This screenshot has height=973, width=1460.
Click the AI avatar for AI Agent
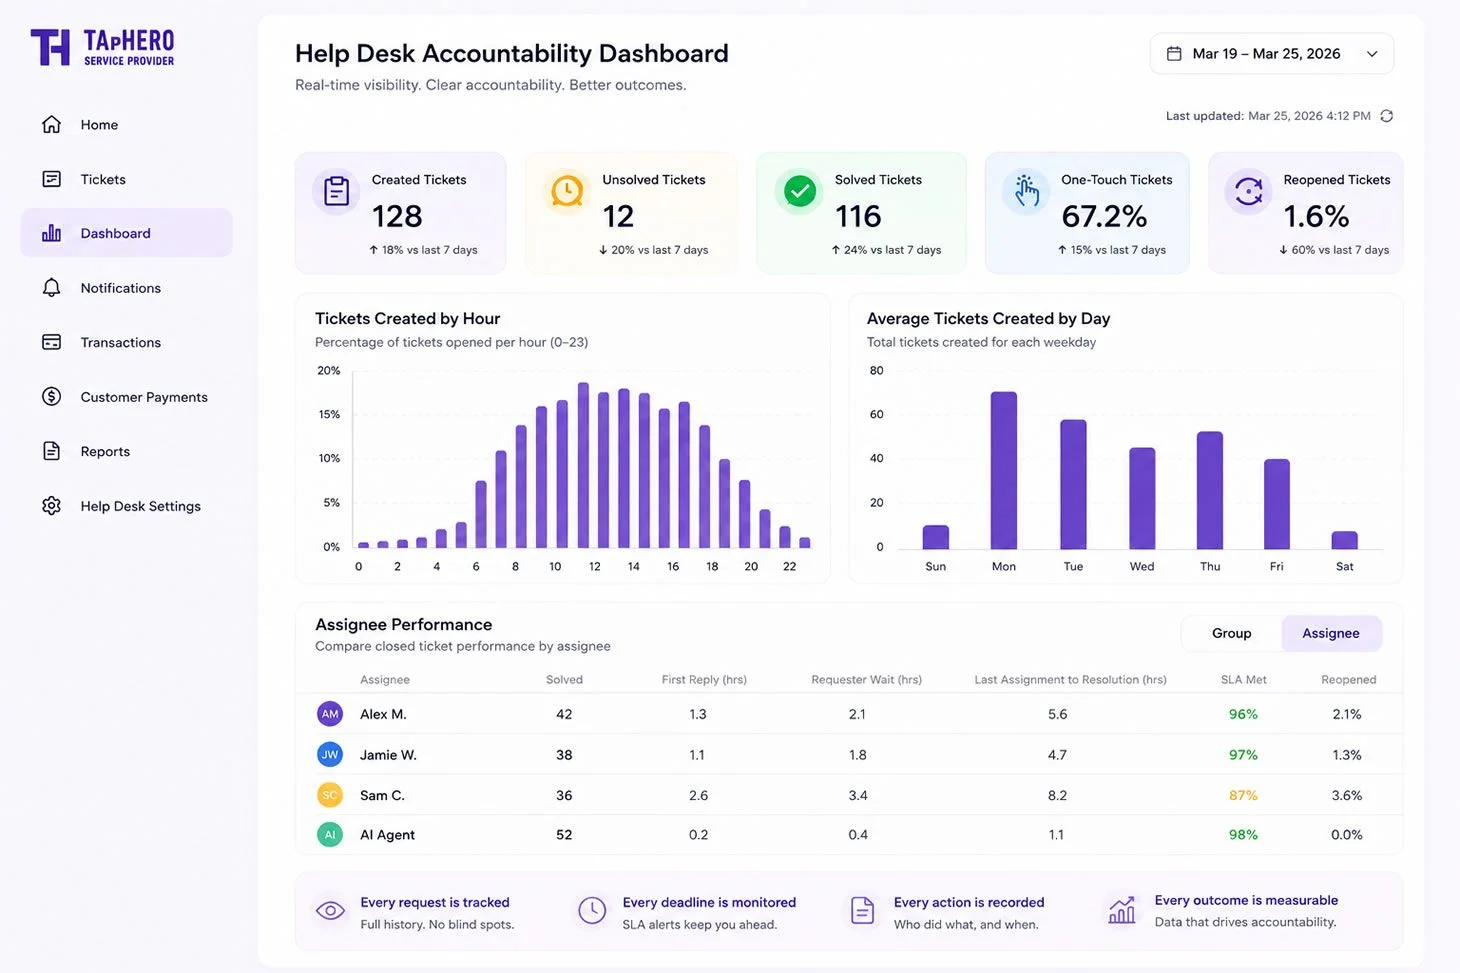(x=330, y=835)
